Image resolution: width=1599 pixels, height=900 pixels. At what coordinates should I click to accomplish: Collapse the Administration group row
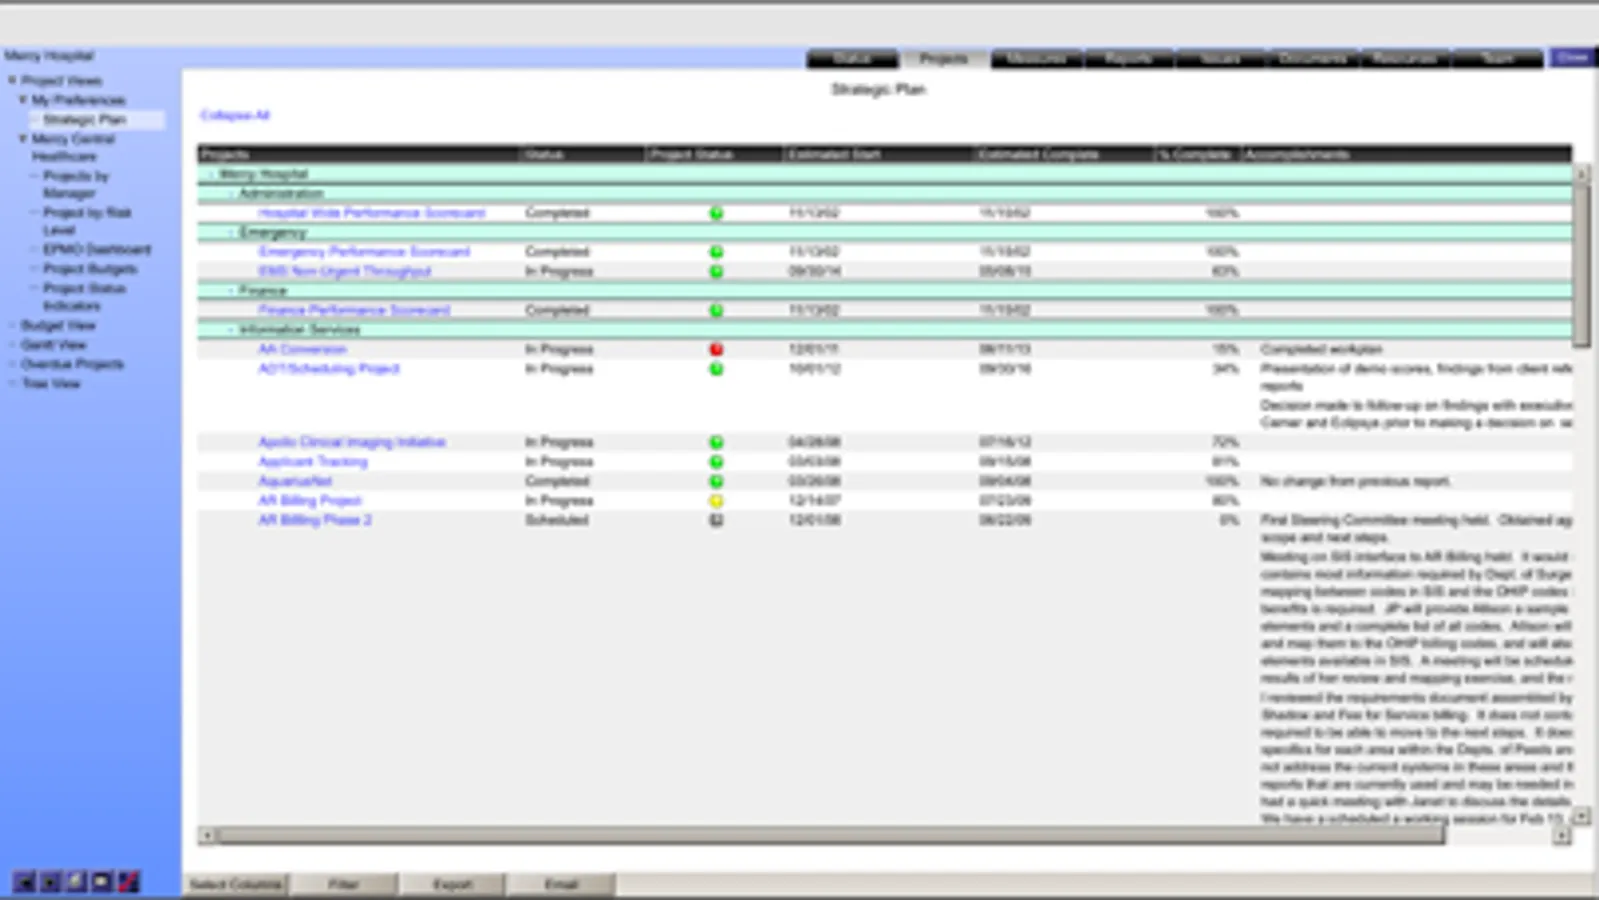(230, 193)
